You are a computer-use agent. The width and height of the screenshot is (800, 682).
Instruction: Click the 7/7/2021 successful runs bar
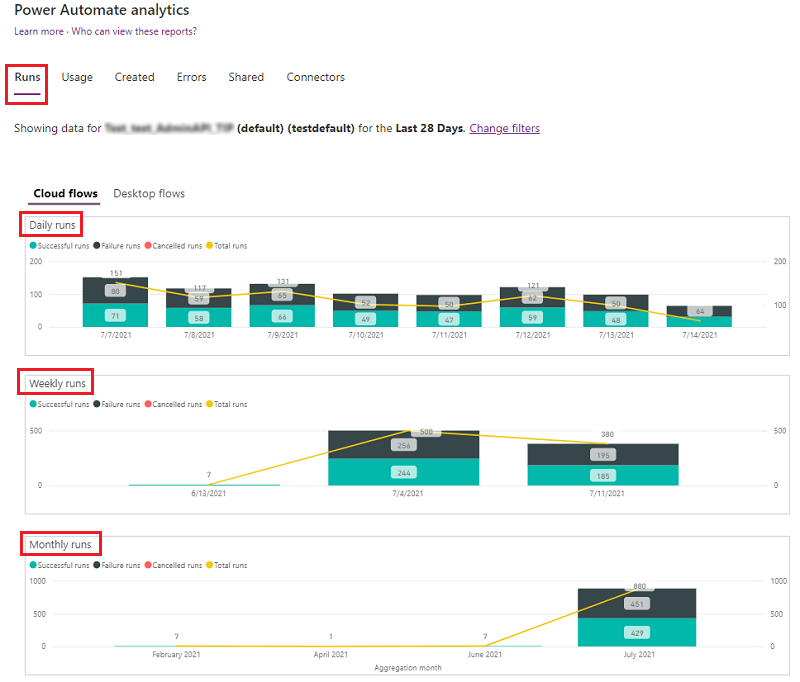[x=115, y=315]
